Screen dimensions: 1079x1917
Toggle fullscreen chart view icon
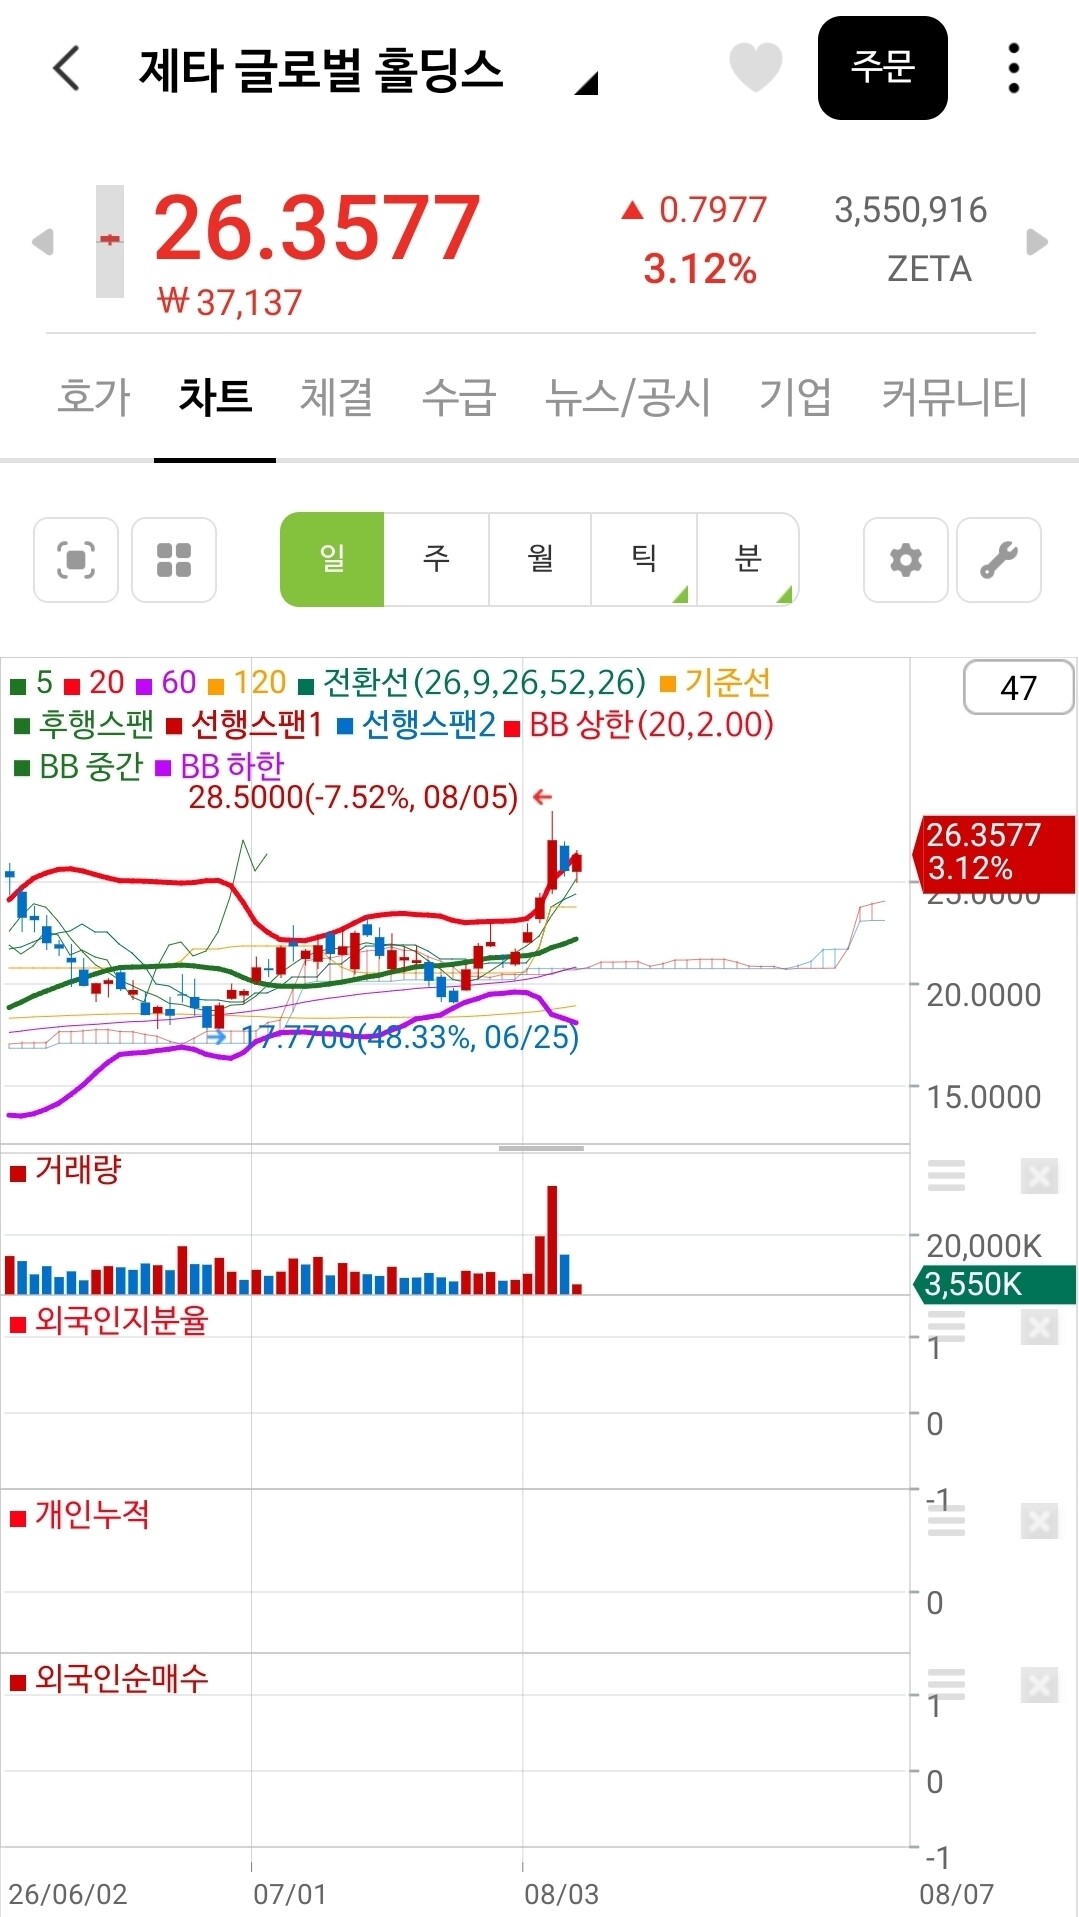click(76, 560)
